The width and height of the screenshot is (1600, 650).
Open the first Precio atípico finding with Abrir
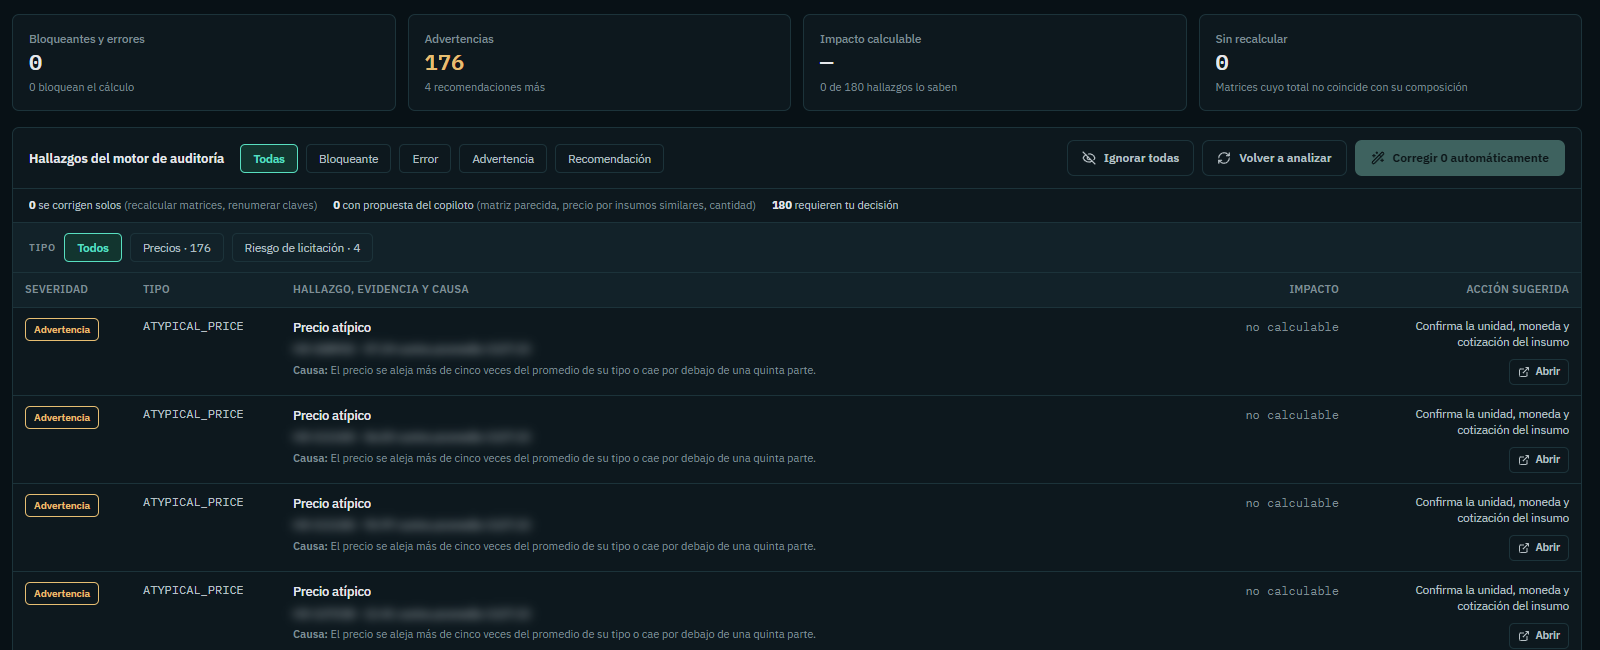tap(1538, 372)
